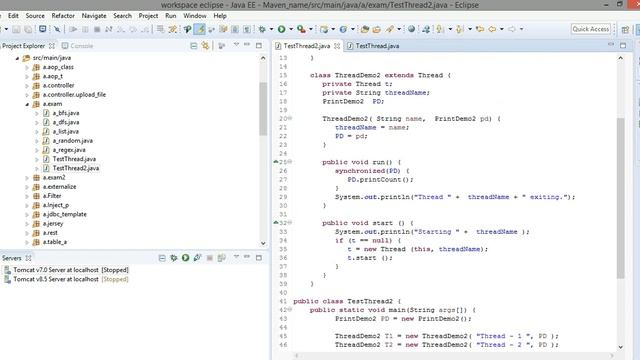Click the Terminate stop toolbar icon

97,29
